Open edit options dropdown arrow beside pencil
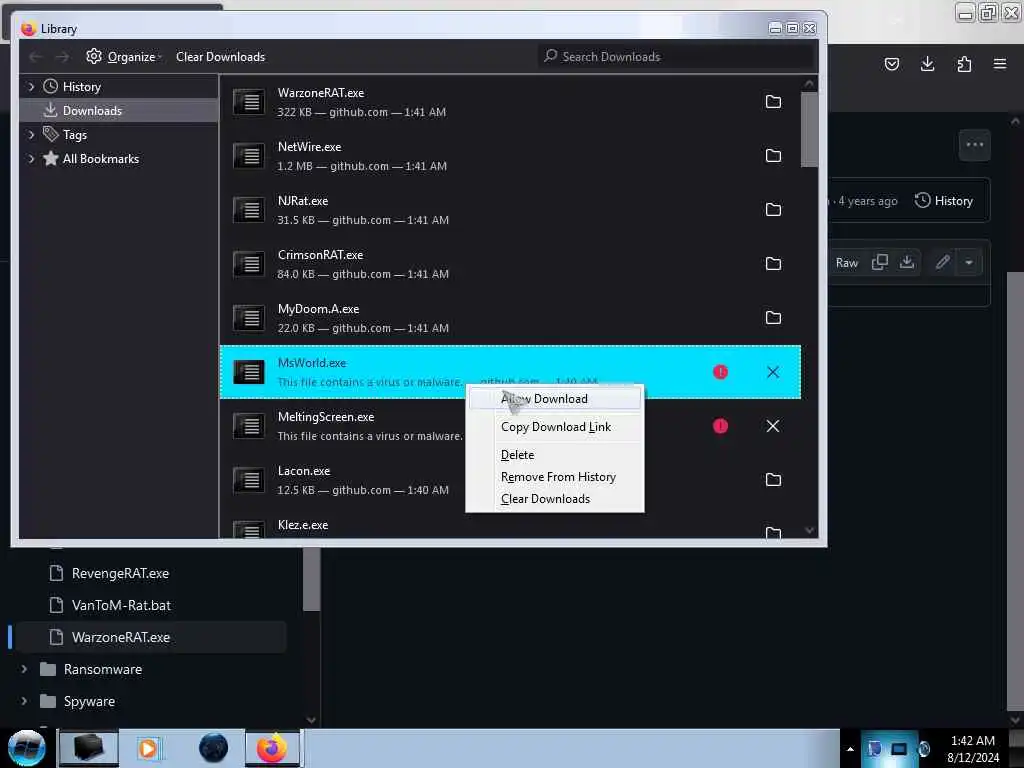This screenshot has height=768, width=1024. [969, 263]
